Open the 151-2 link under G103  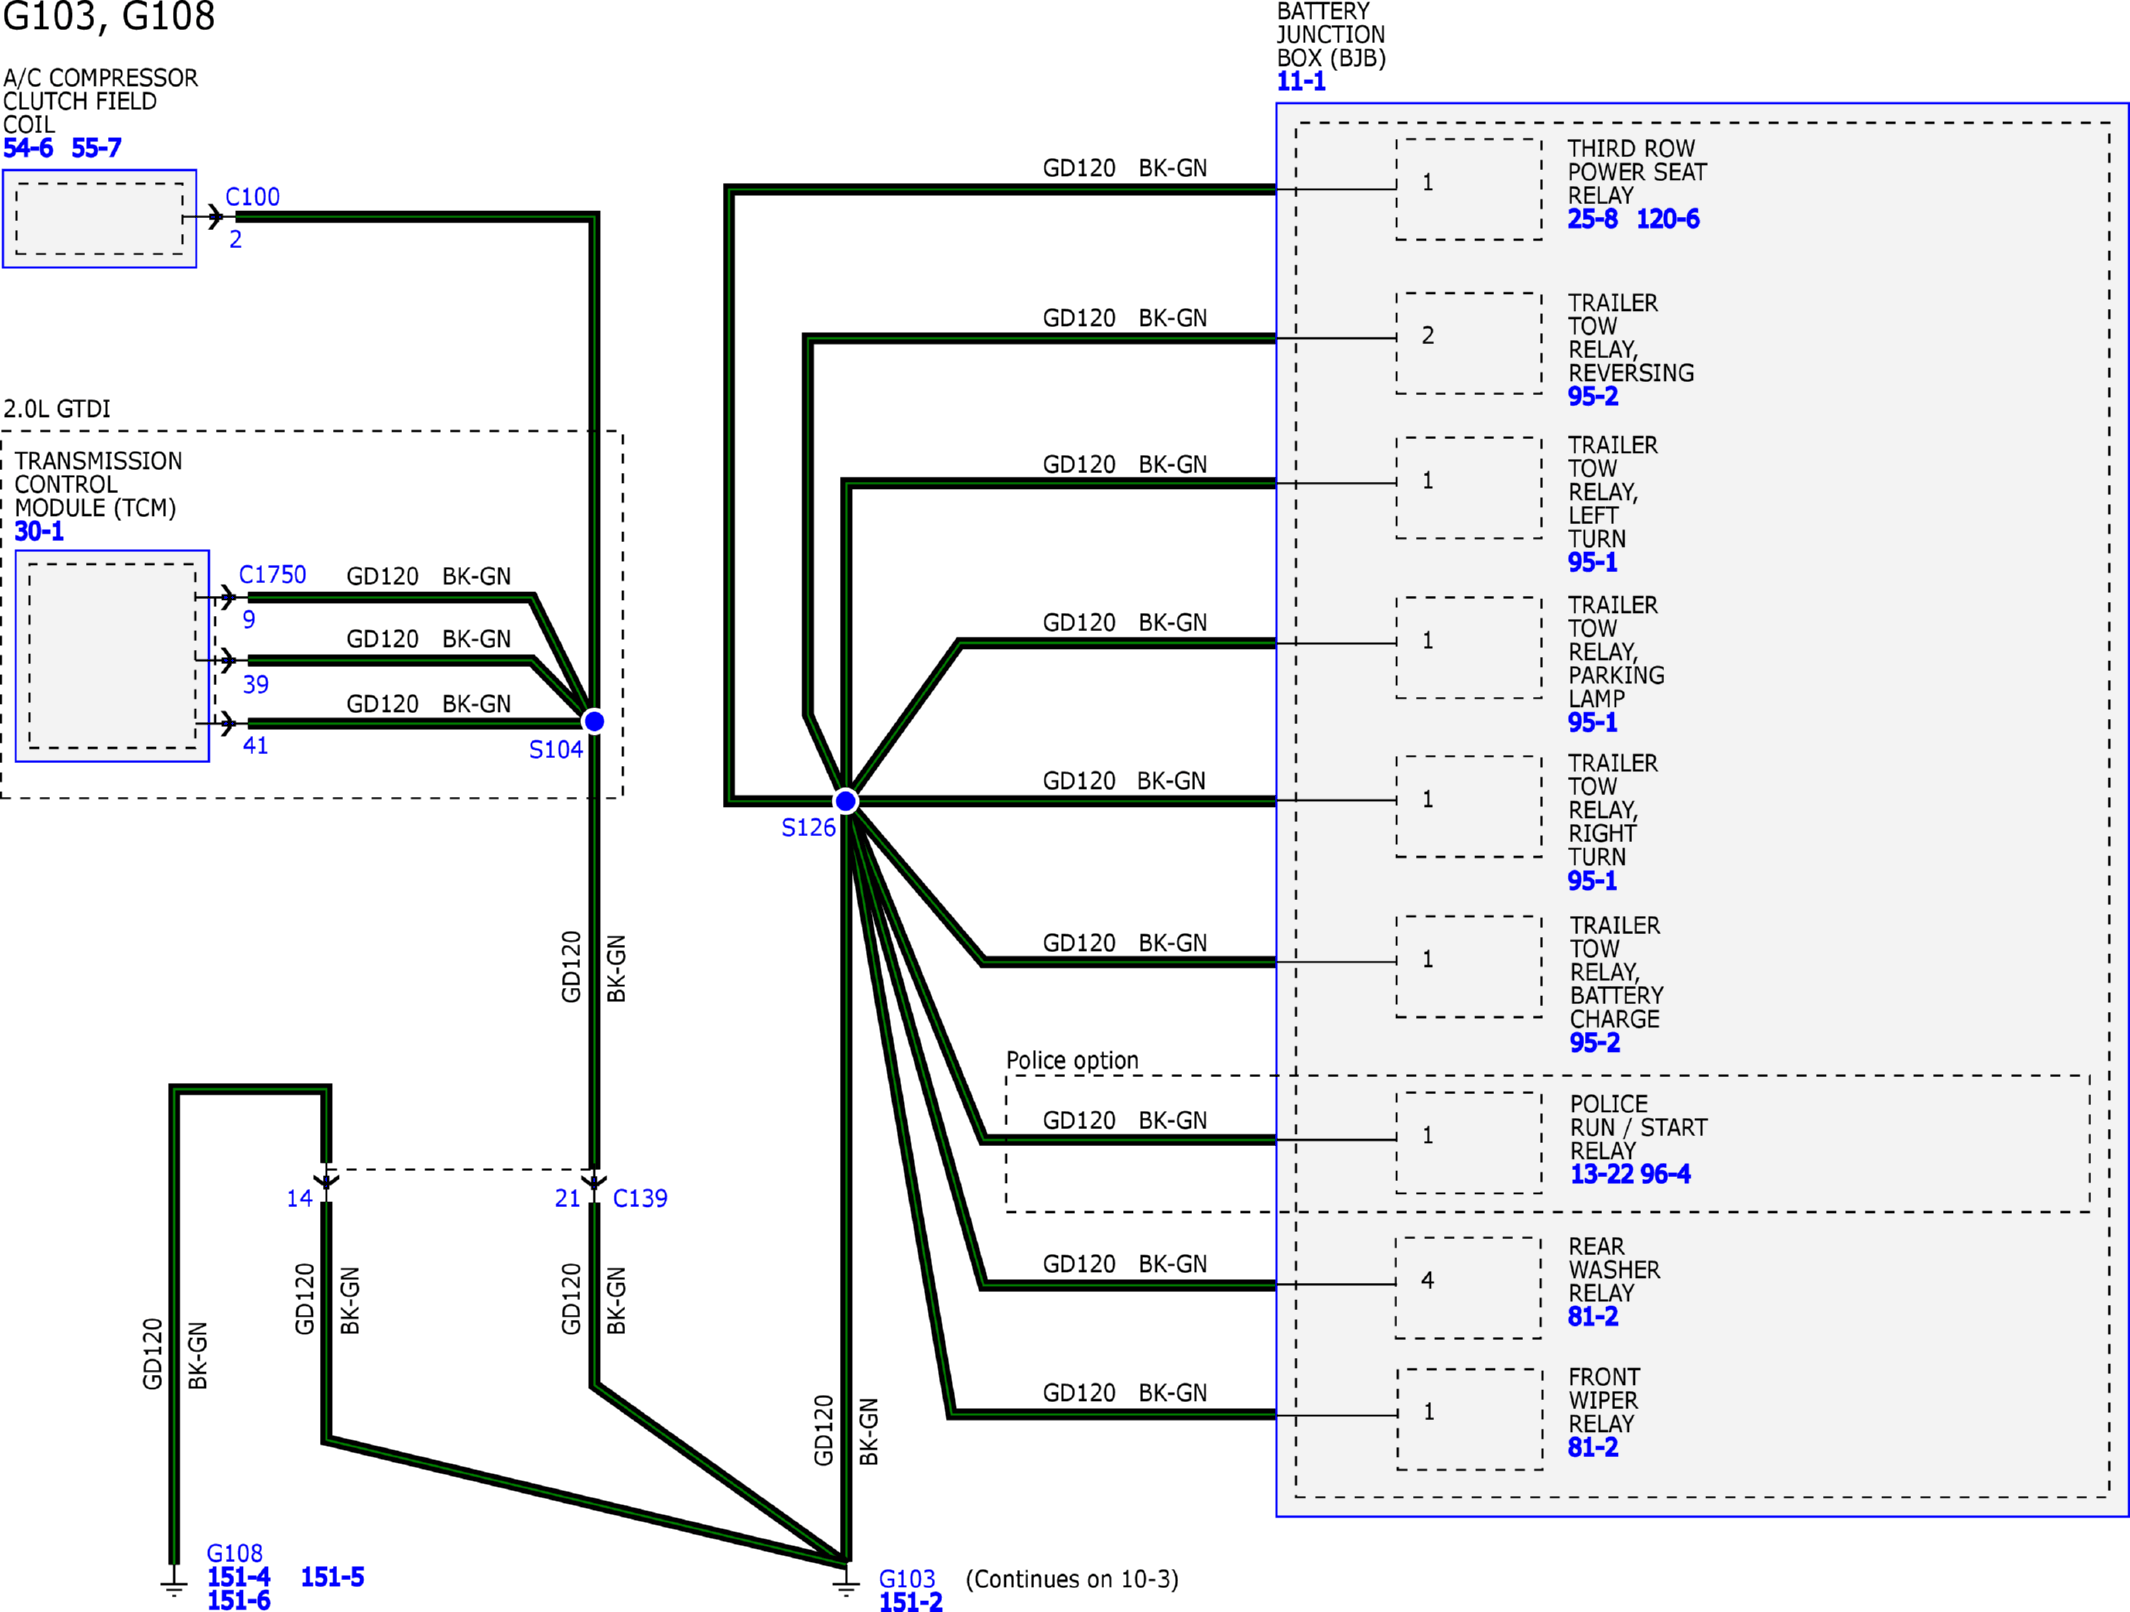[910, 1601]
